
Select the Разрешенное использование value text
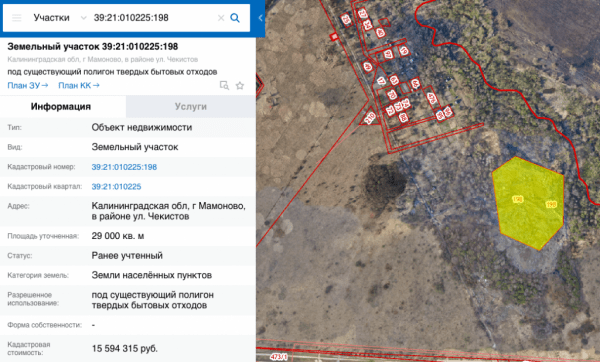153,300
